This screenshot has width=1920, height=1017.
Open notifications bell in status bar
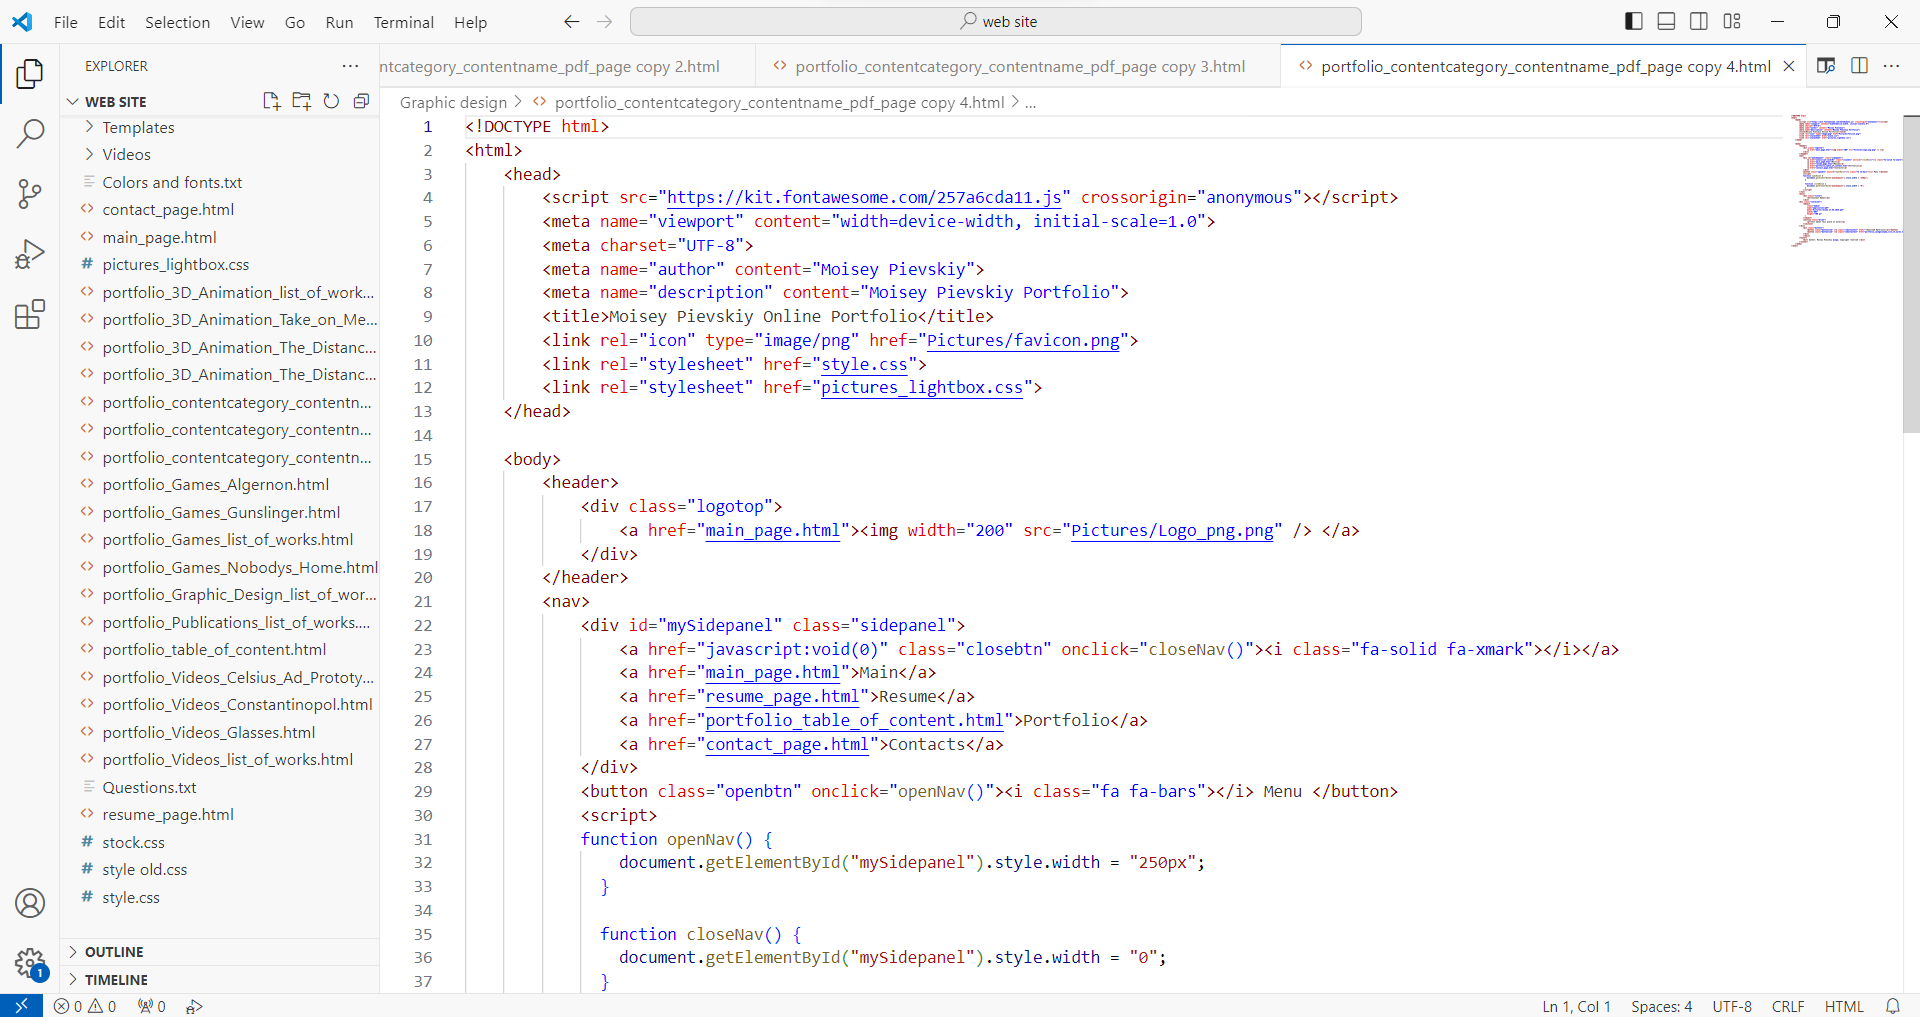coord(1892,1006)
